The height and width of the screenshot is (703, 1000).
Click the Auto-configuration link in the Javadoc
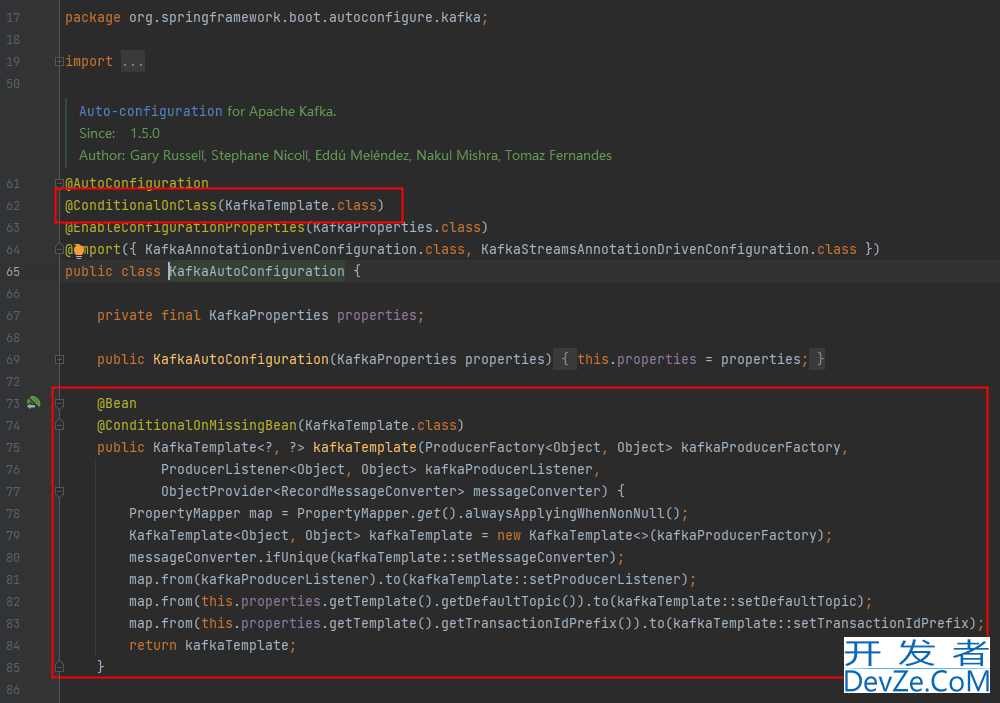tap(151, 111)
